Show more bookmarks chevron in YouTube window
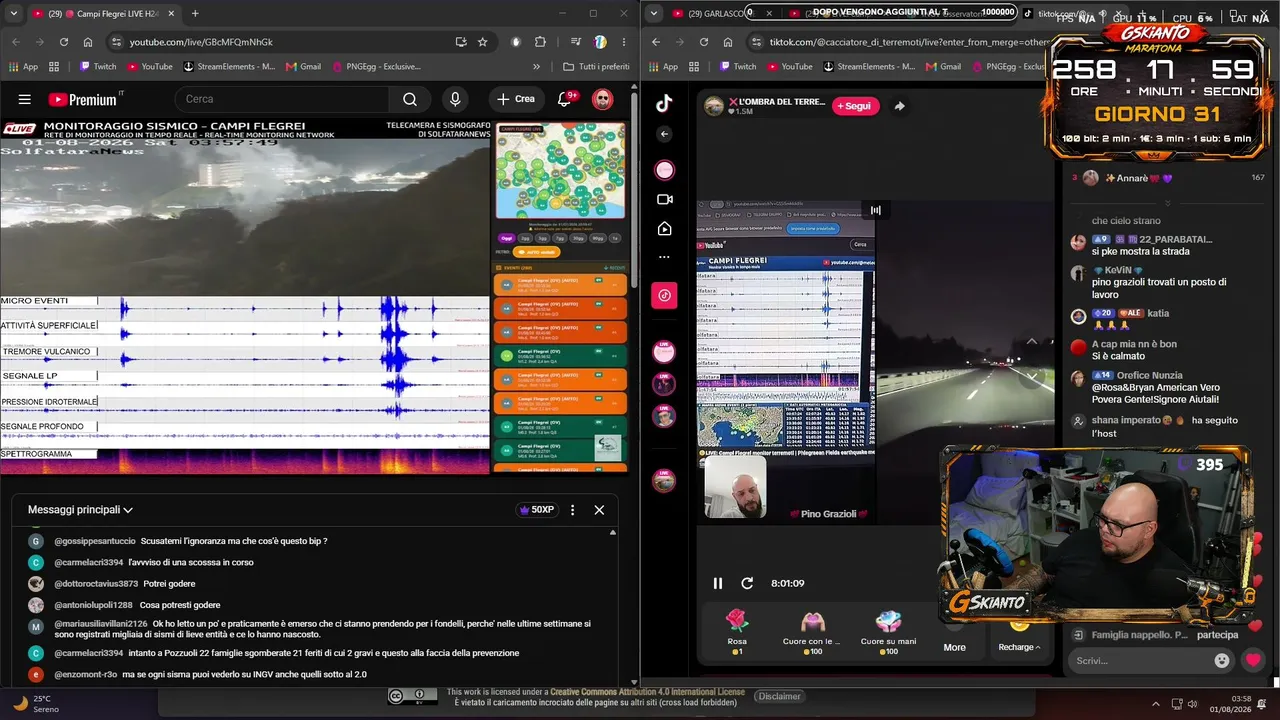Viewport: 1280px width, 720px height. coord(536,67)
